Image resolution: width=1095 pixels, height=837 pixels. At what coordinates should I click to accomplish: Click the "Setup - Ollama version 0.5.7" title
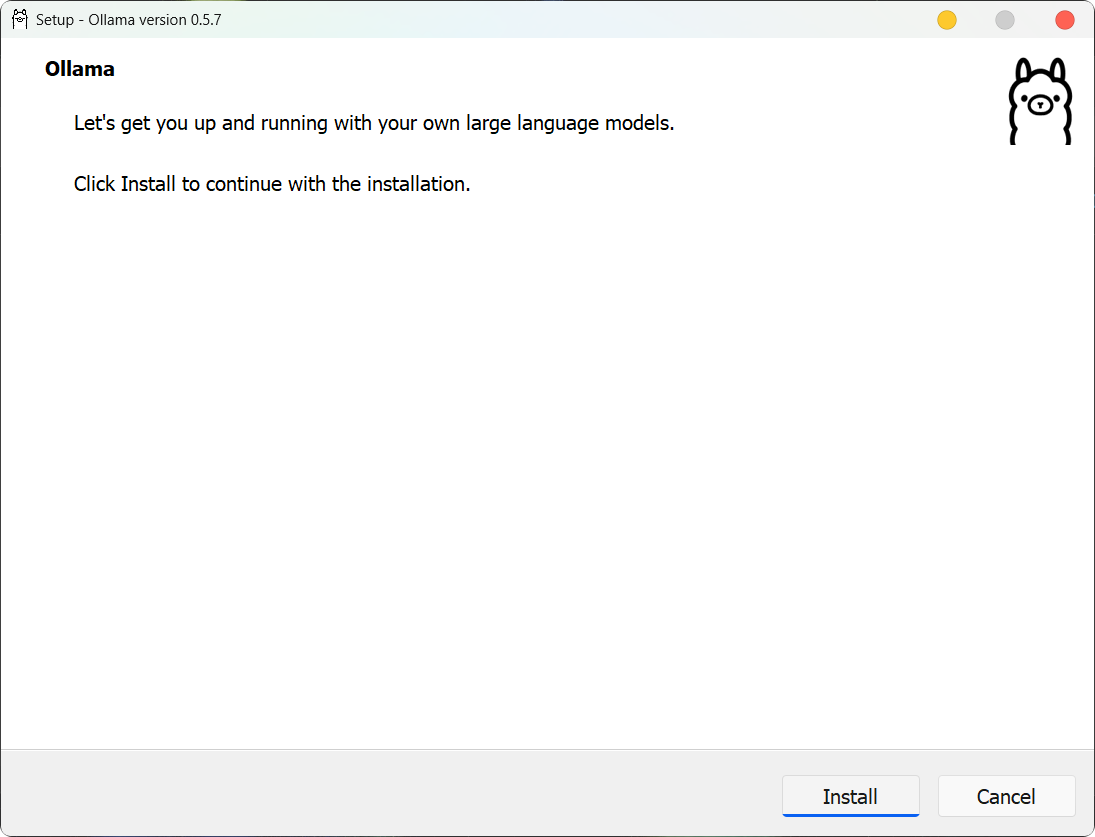point(128,20)
